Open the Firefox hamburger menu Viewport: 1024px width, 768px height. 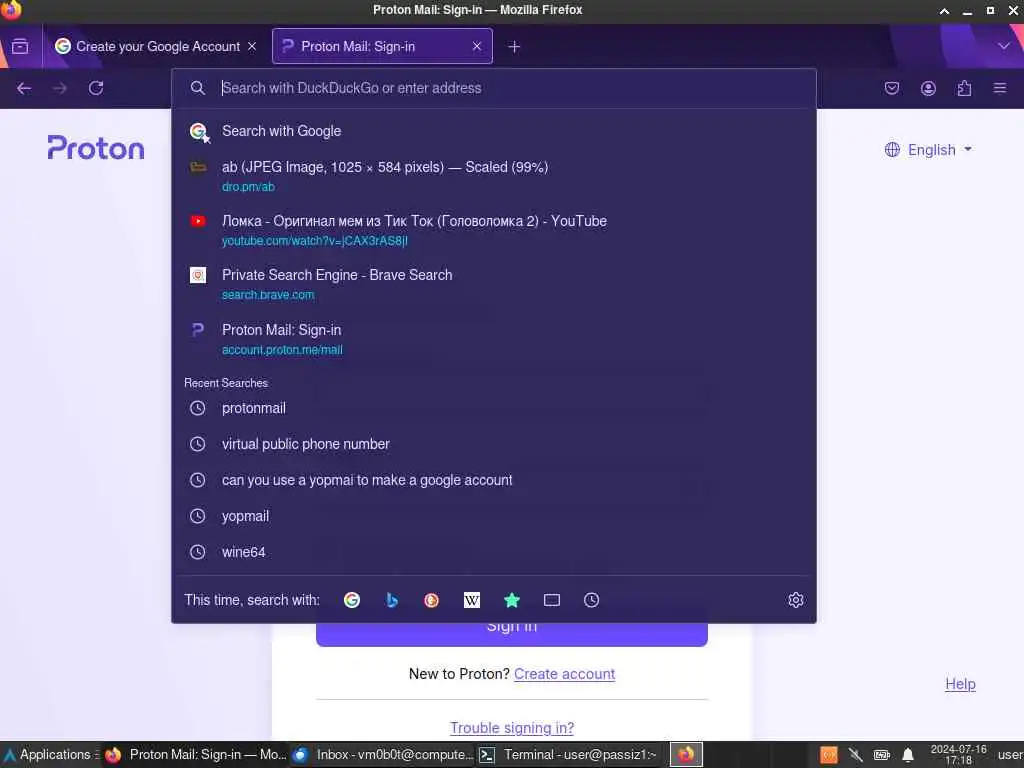1000,88
